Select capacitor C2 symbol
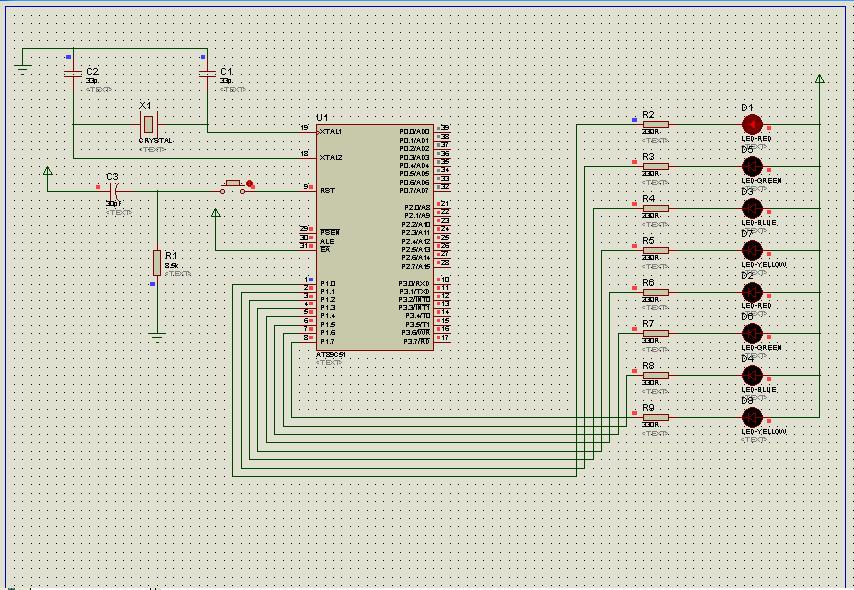The width and height of the screenshot is (854, 590). [72, 74]
